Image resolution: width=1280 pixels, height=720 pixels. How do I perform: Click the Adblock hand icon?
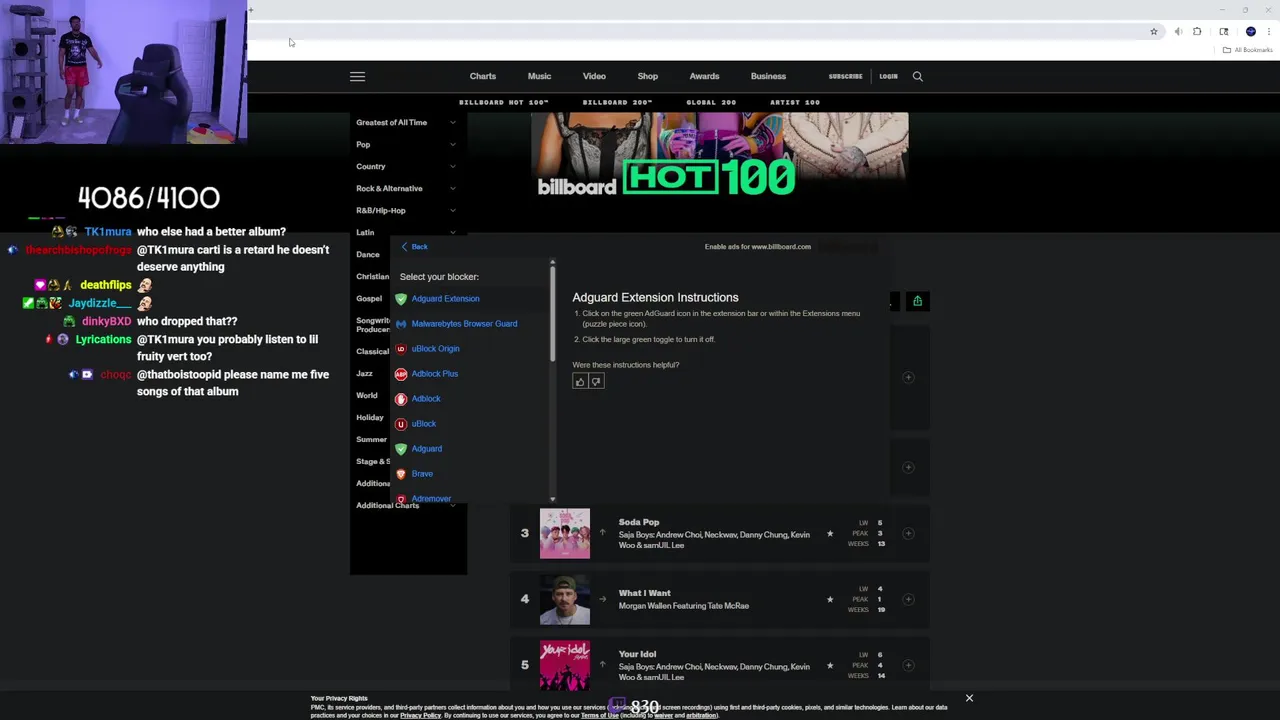point(401,399)
